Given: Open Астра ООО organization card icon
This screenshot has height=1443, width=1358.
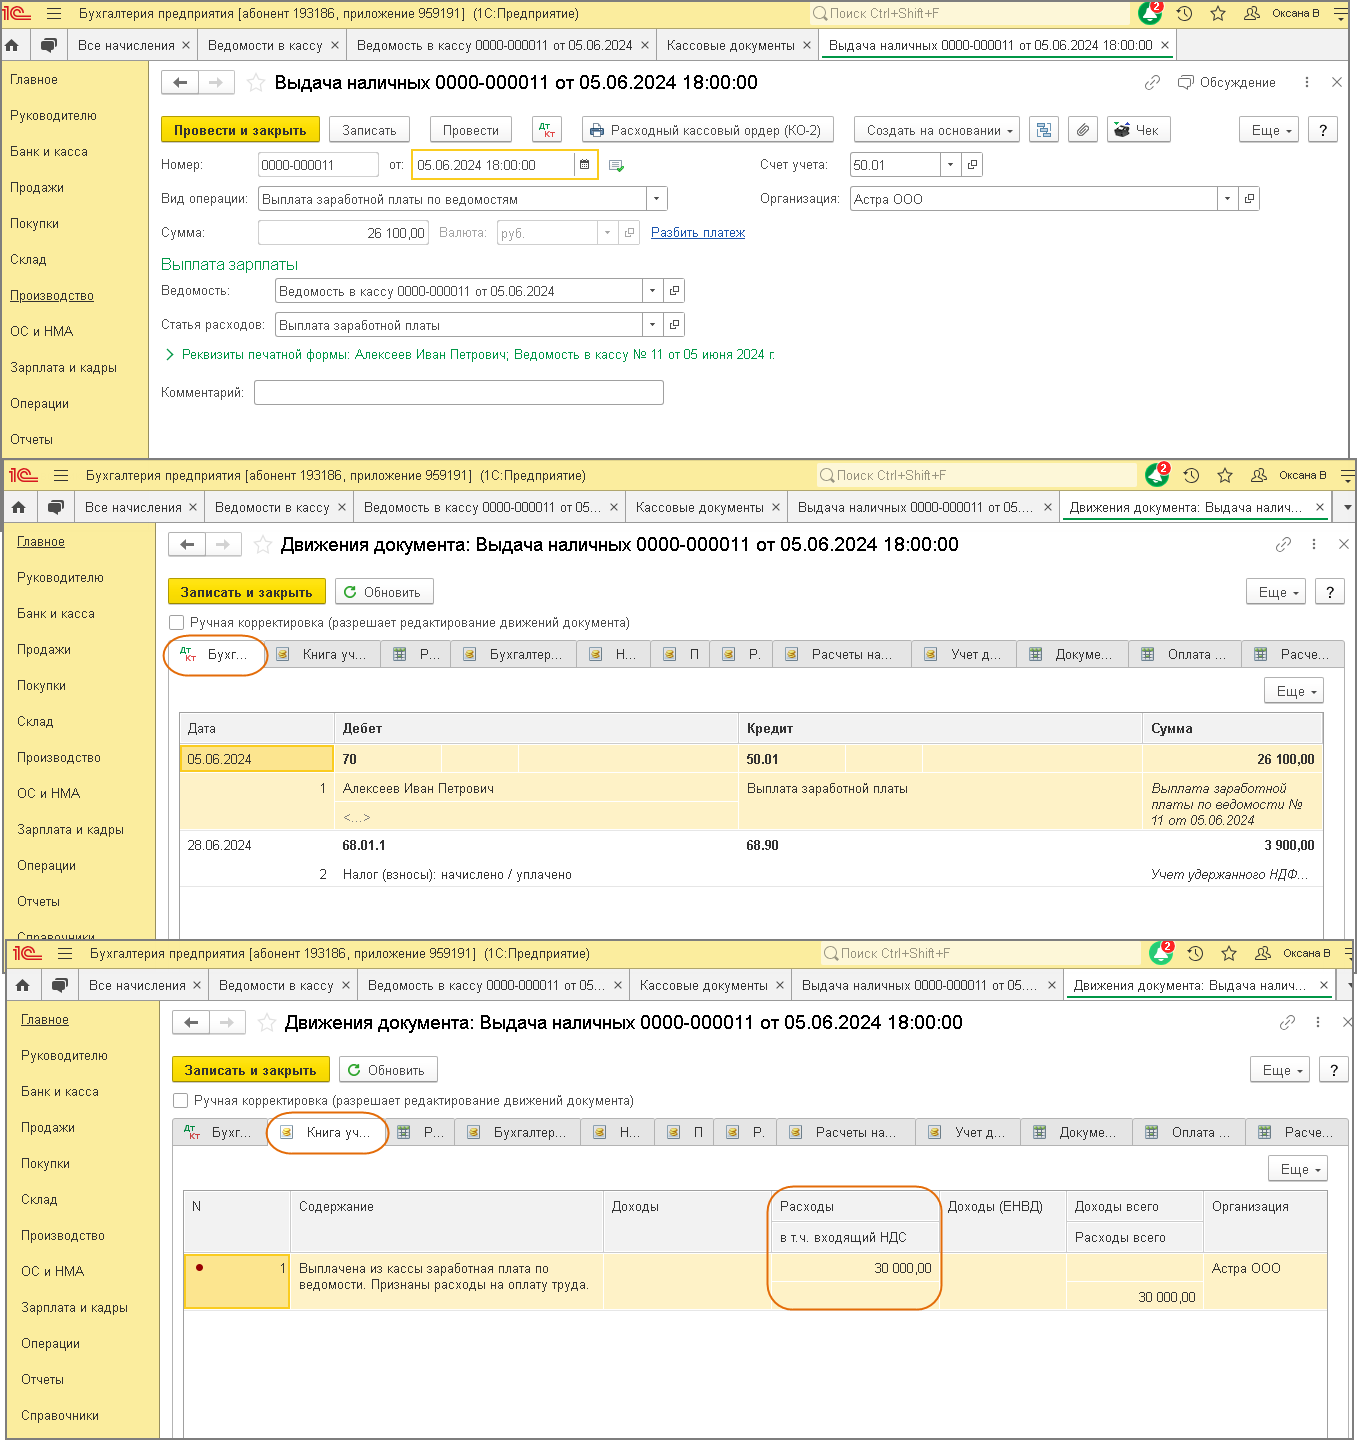Looking at the screenshot, I should pyautogui.click(x=1249, y=199).
